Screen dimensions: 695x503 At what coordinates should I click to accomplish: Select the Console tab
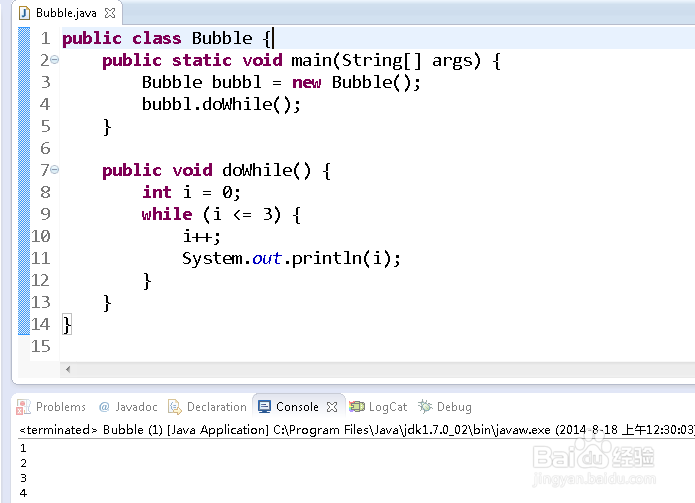(297, 406)
